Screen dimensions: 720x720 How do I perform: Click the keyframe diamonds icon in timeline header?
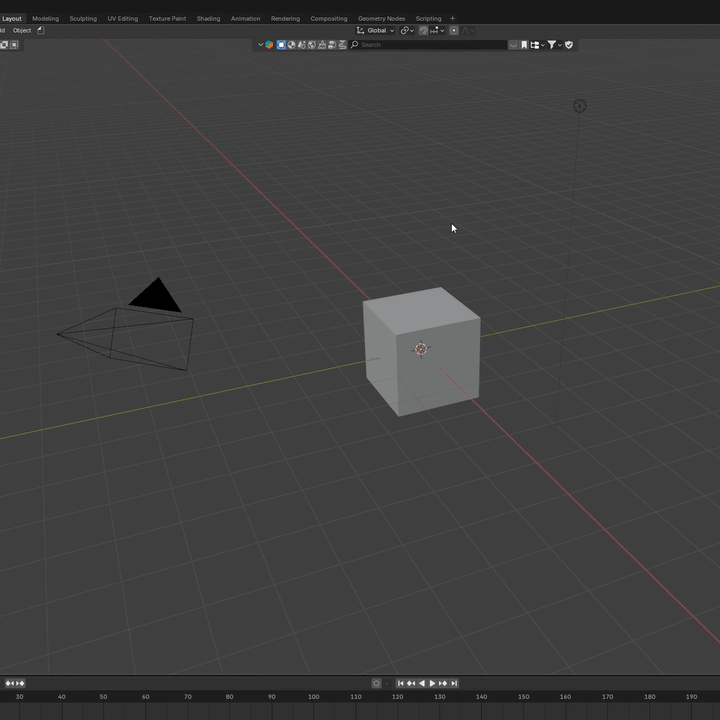(15, 683)
